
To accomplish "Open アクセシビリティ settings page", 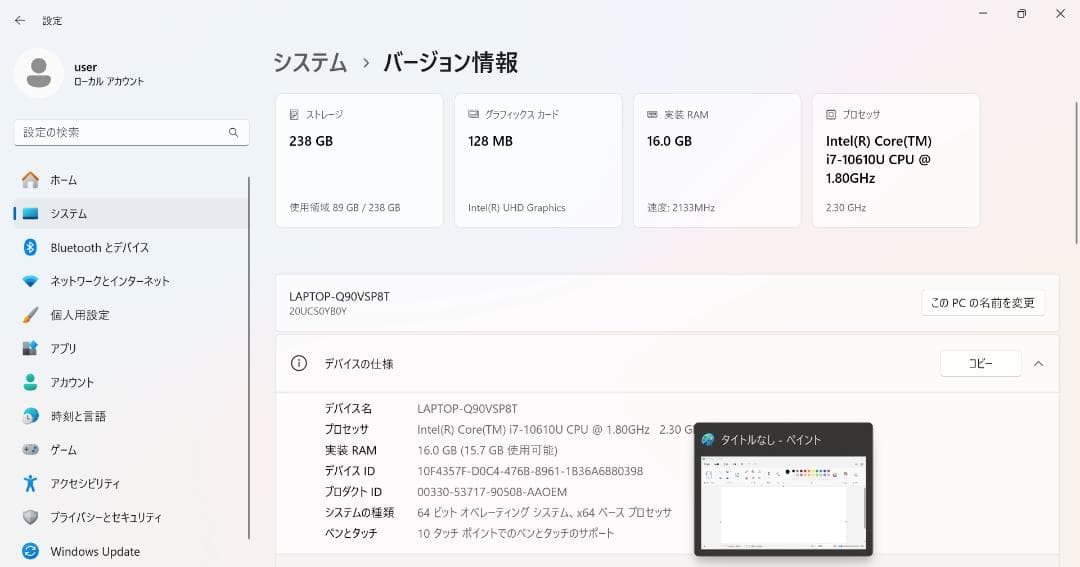I will pos(132,484).
